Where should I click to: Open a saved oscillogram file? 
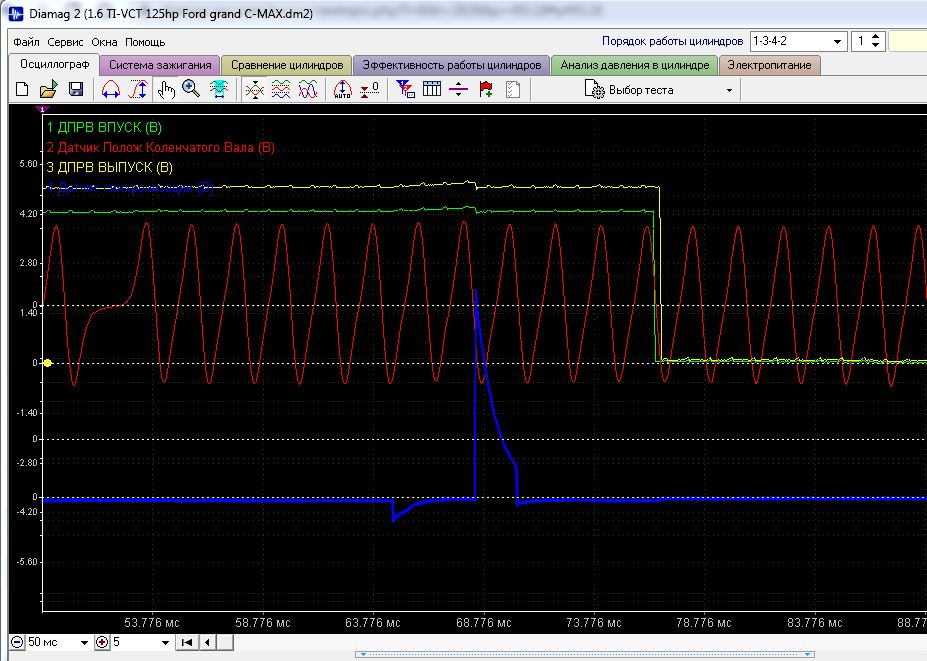click(48, 89)
